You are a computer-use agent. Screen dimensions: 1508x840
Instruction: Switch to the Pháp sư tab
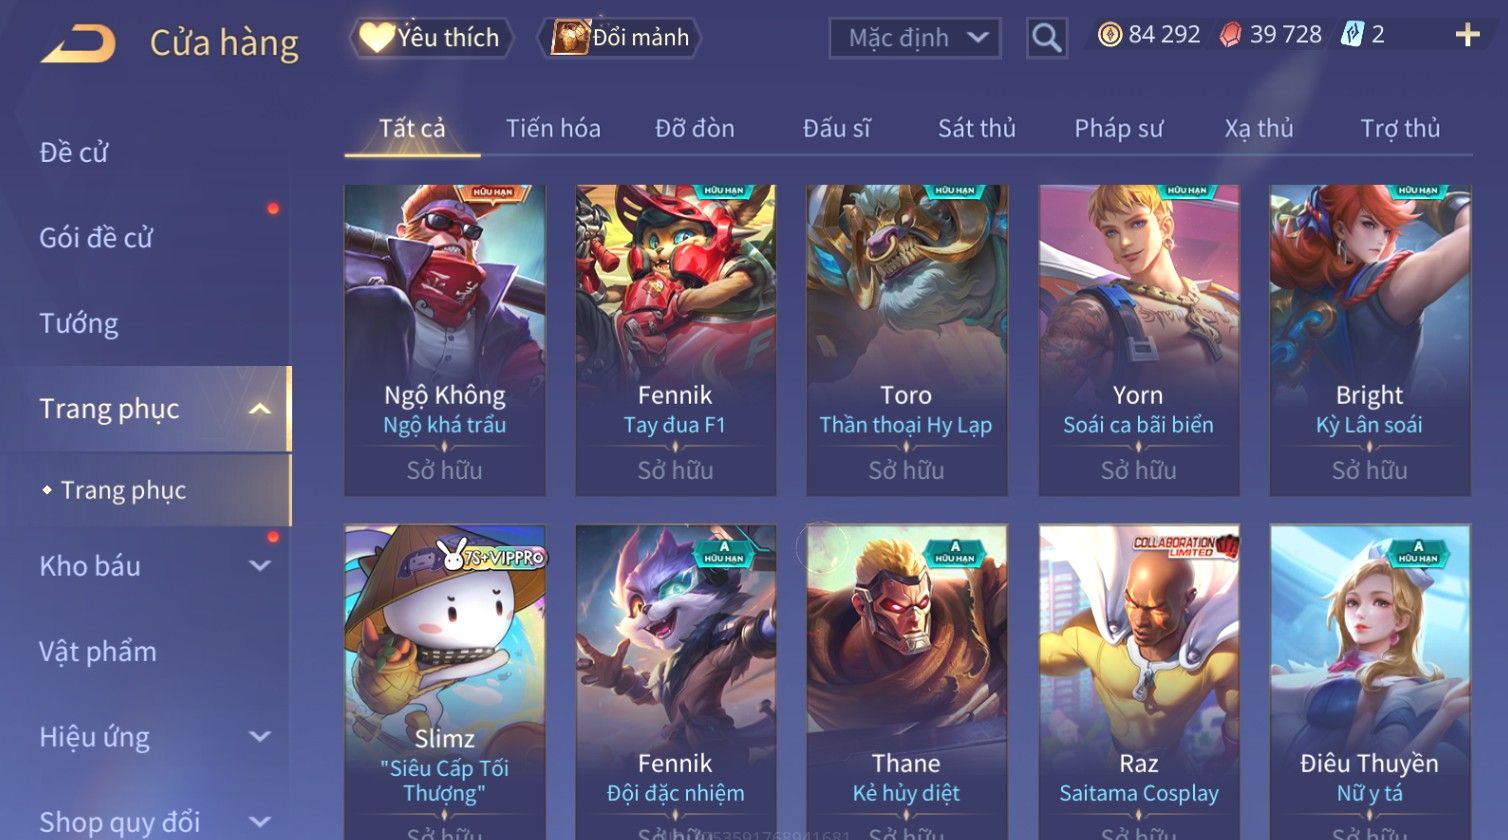click(1118, 129)
